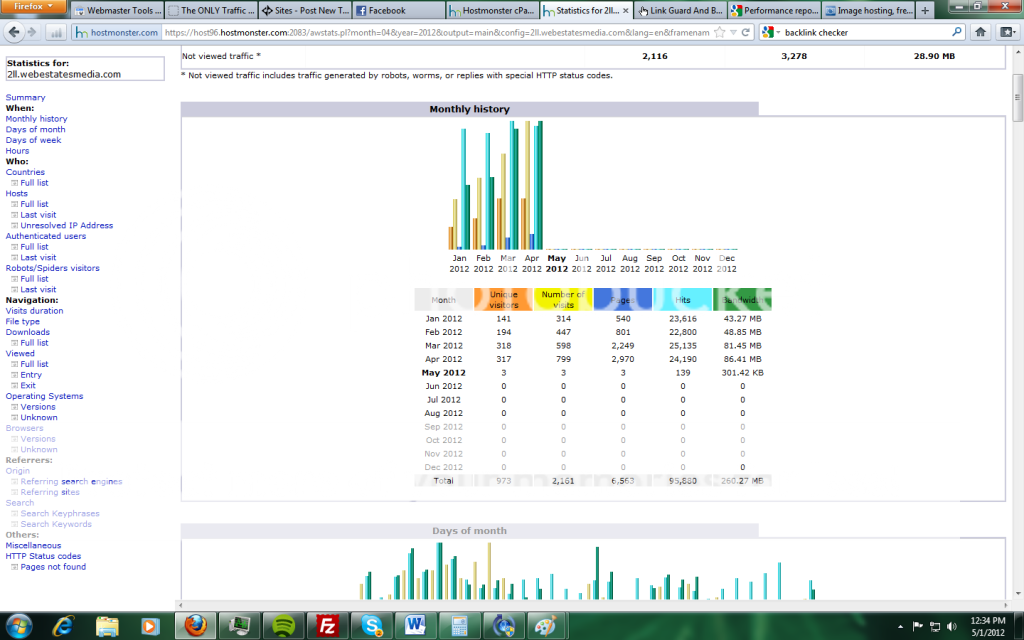Click Last visit icon under Hosts
Viewport: 1024px width, 640px height.
14,215
